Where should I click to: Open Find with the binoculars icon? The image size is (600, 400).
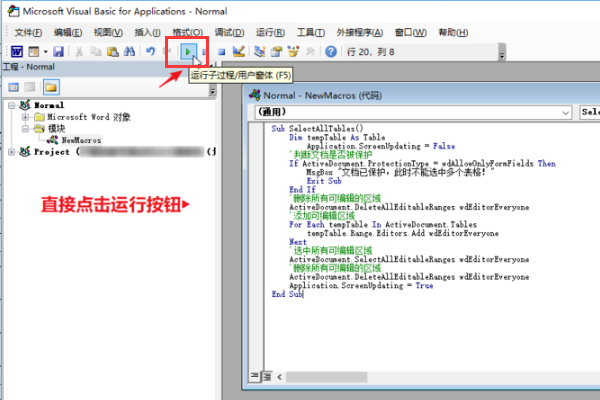pyautogui.click(x=129, y=52)
